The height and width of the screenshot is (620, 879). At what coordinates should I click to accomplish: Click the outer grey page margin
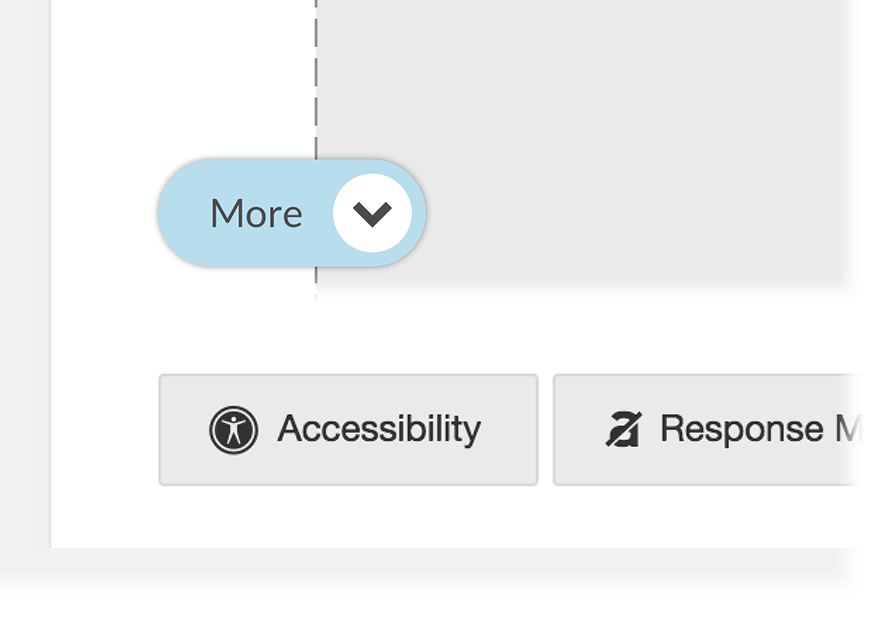tap(25, 280)
